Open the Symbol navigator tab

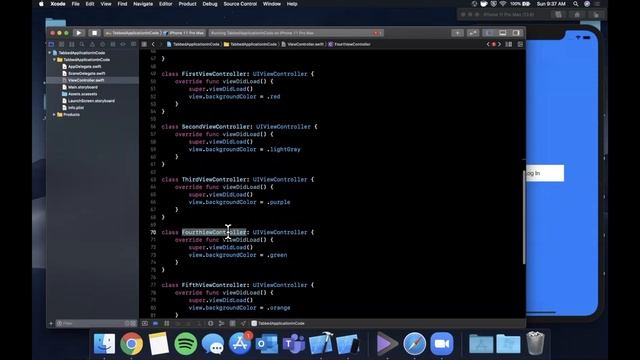pos(72,44)
